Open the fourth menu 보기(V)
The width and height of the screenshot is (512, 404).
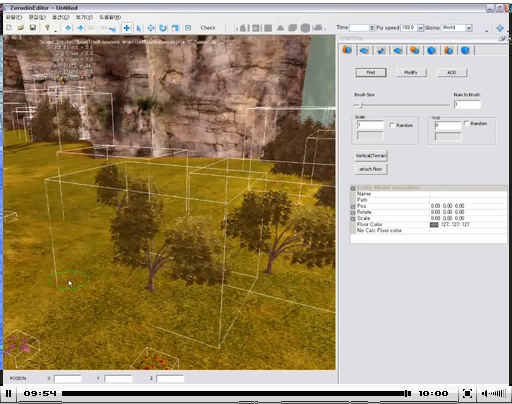click(x=84, y=17)
